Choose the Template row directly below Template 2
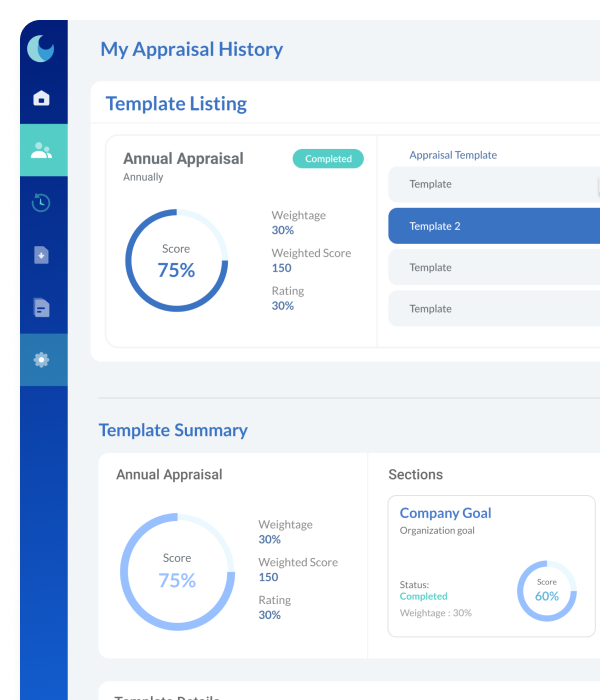 494,267
